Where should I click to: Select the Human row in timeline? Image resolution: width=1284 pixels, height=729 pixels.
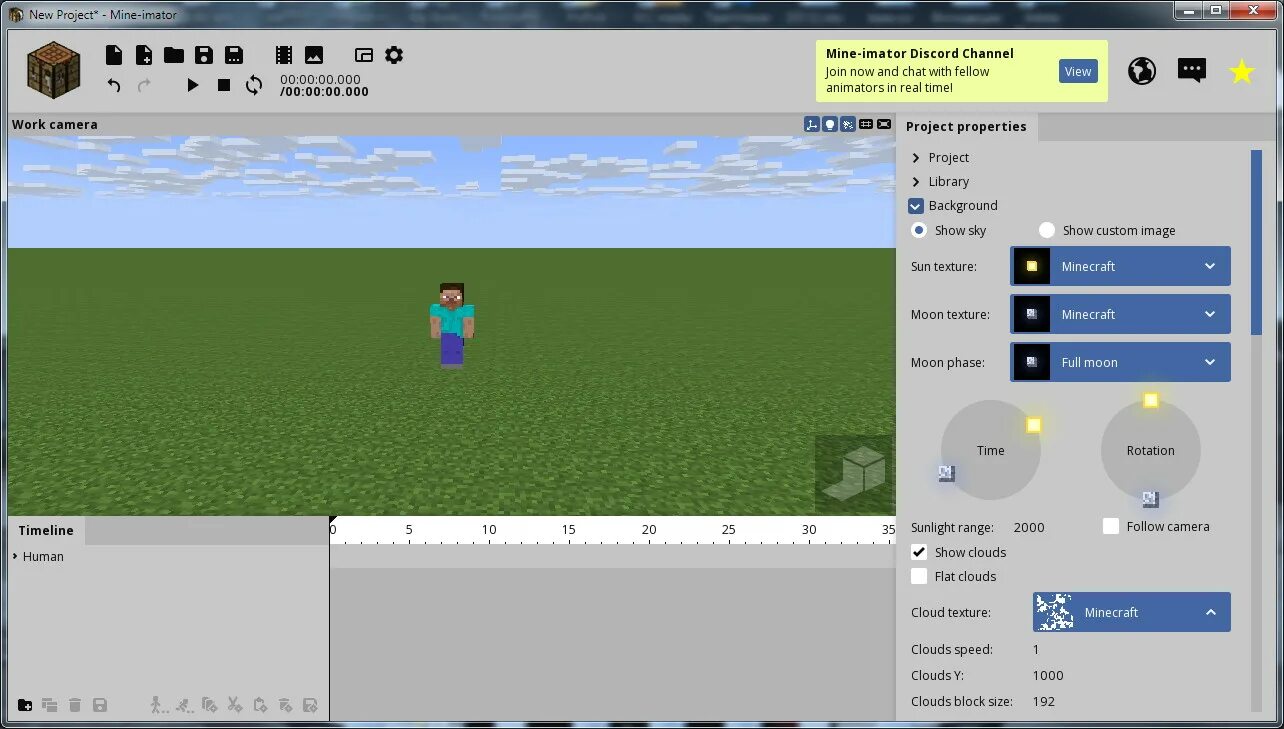click(x=168, y=556)
